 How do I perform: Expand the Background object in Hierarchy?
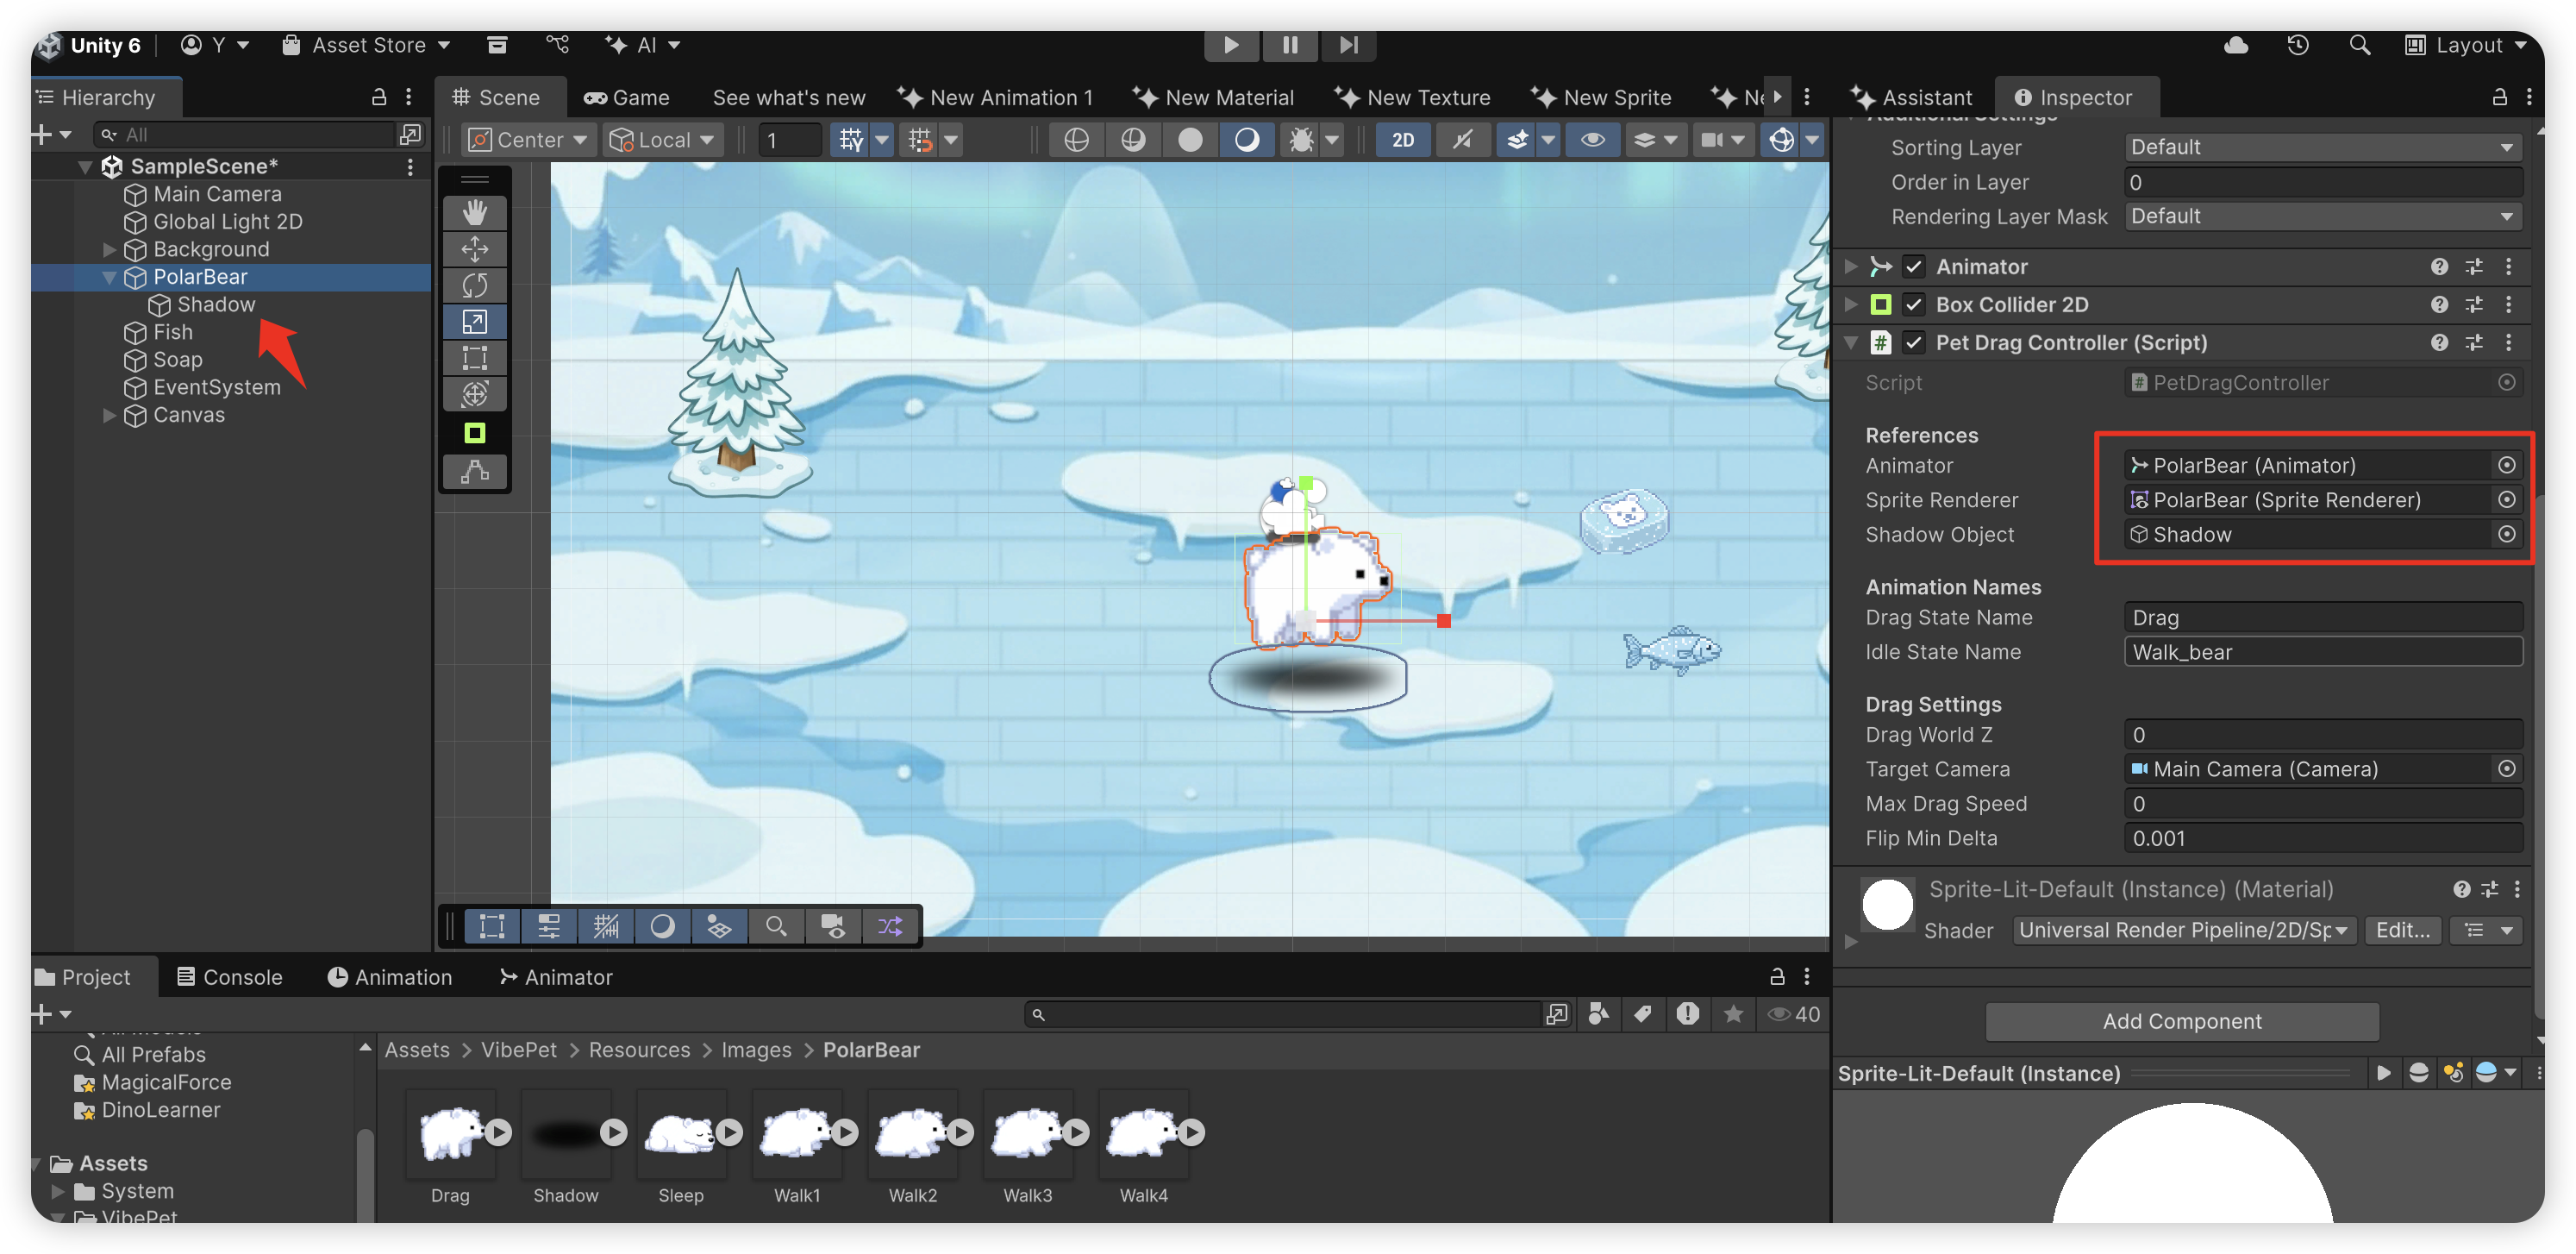click(109, 249)
